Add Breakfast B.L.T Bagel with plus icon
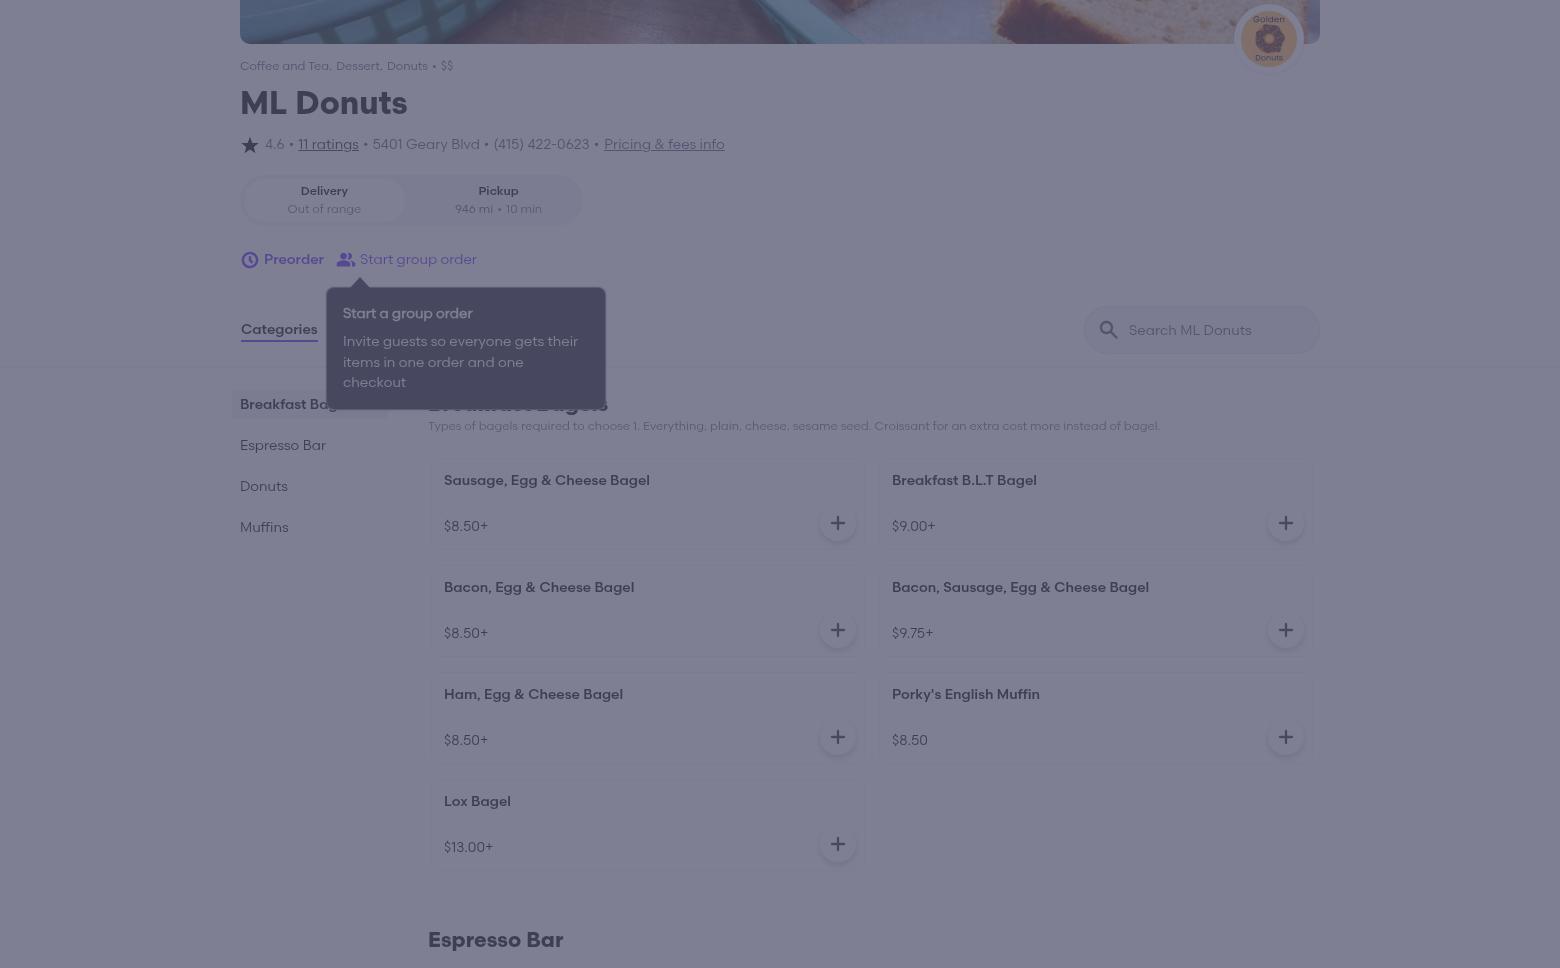This screenshot has height=968, width=1560. [1286, 523]
